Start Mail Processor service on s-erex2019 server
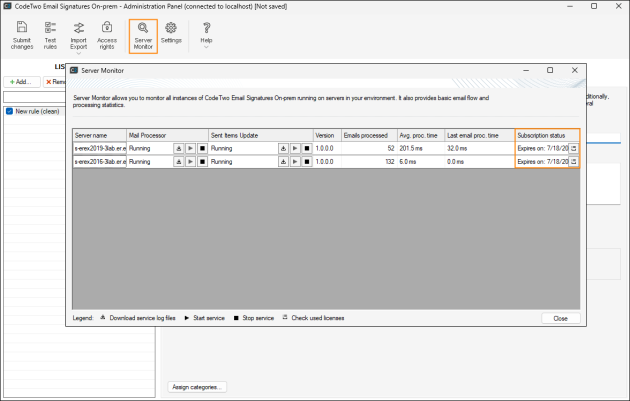The image size is (630, 401). [190, 149]
